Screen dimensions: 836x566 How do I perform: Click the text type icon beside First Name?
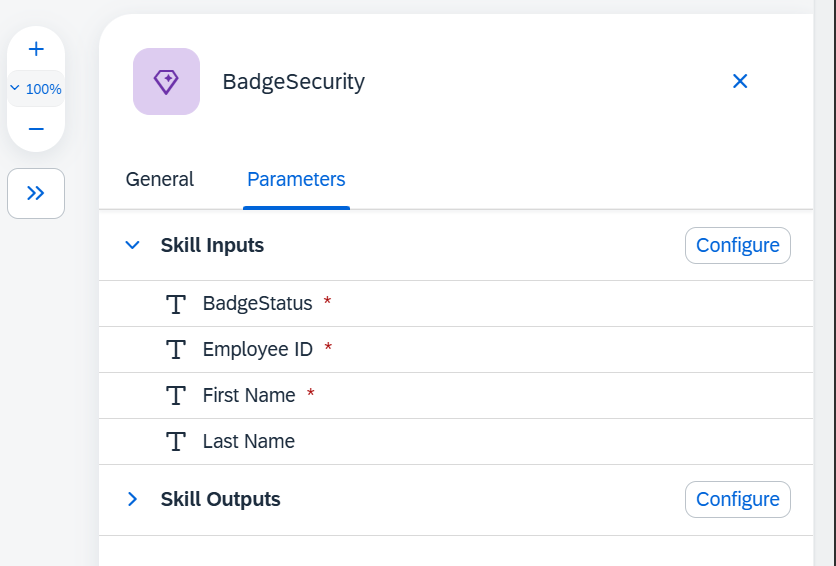point(176,396)
